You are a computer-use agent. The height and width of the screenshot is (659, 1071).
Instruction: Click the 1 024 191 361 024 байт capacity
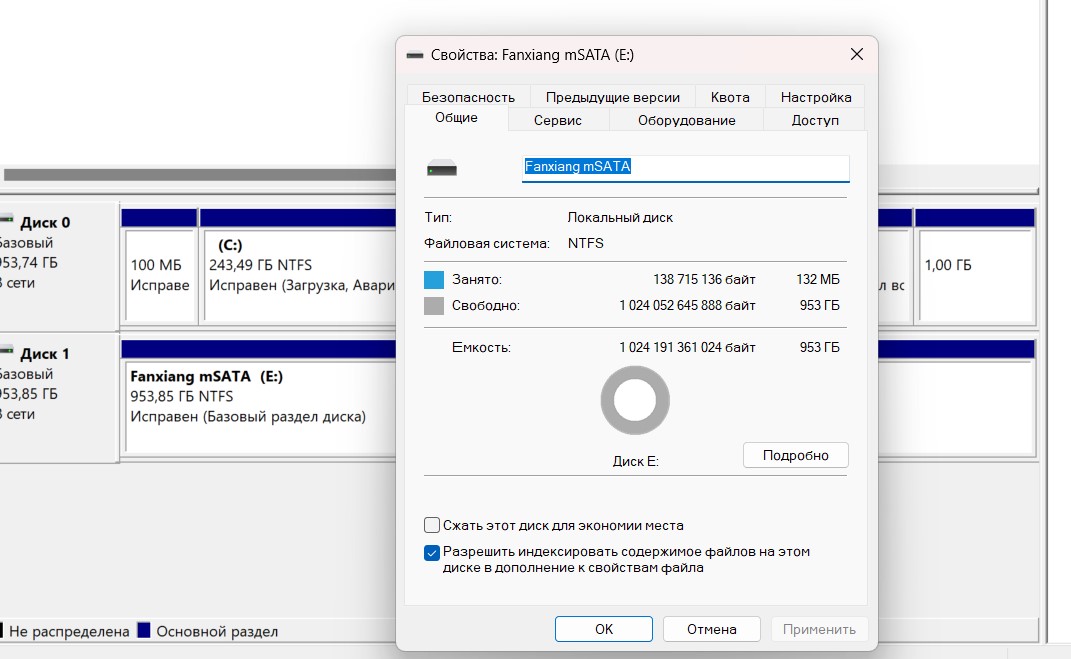tap(687, 348)
